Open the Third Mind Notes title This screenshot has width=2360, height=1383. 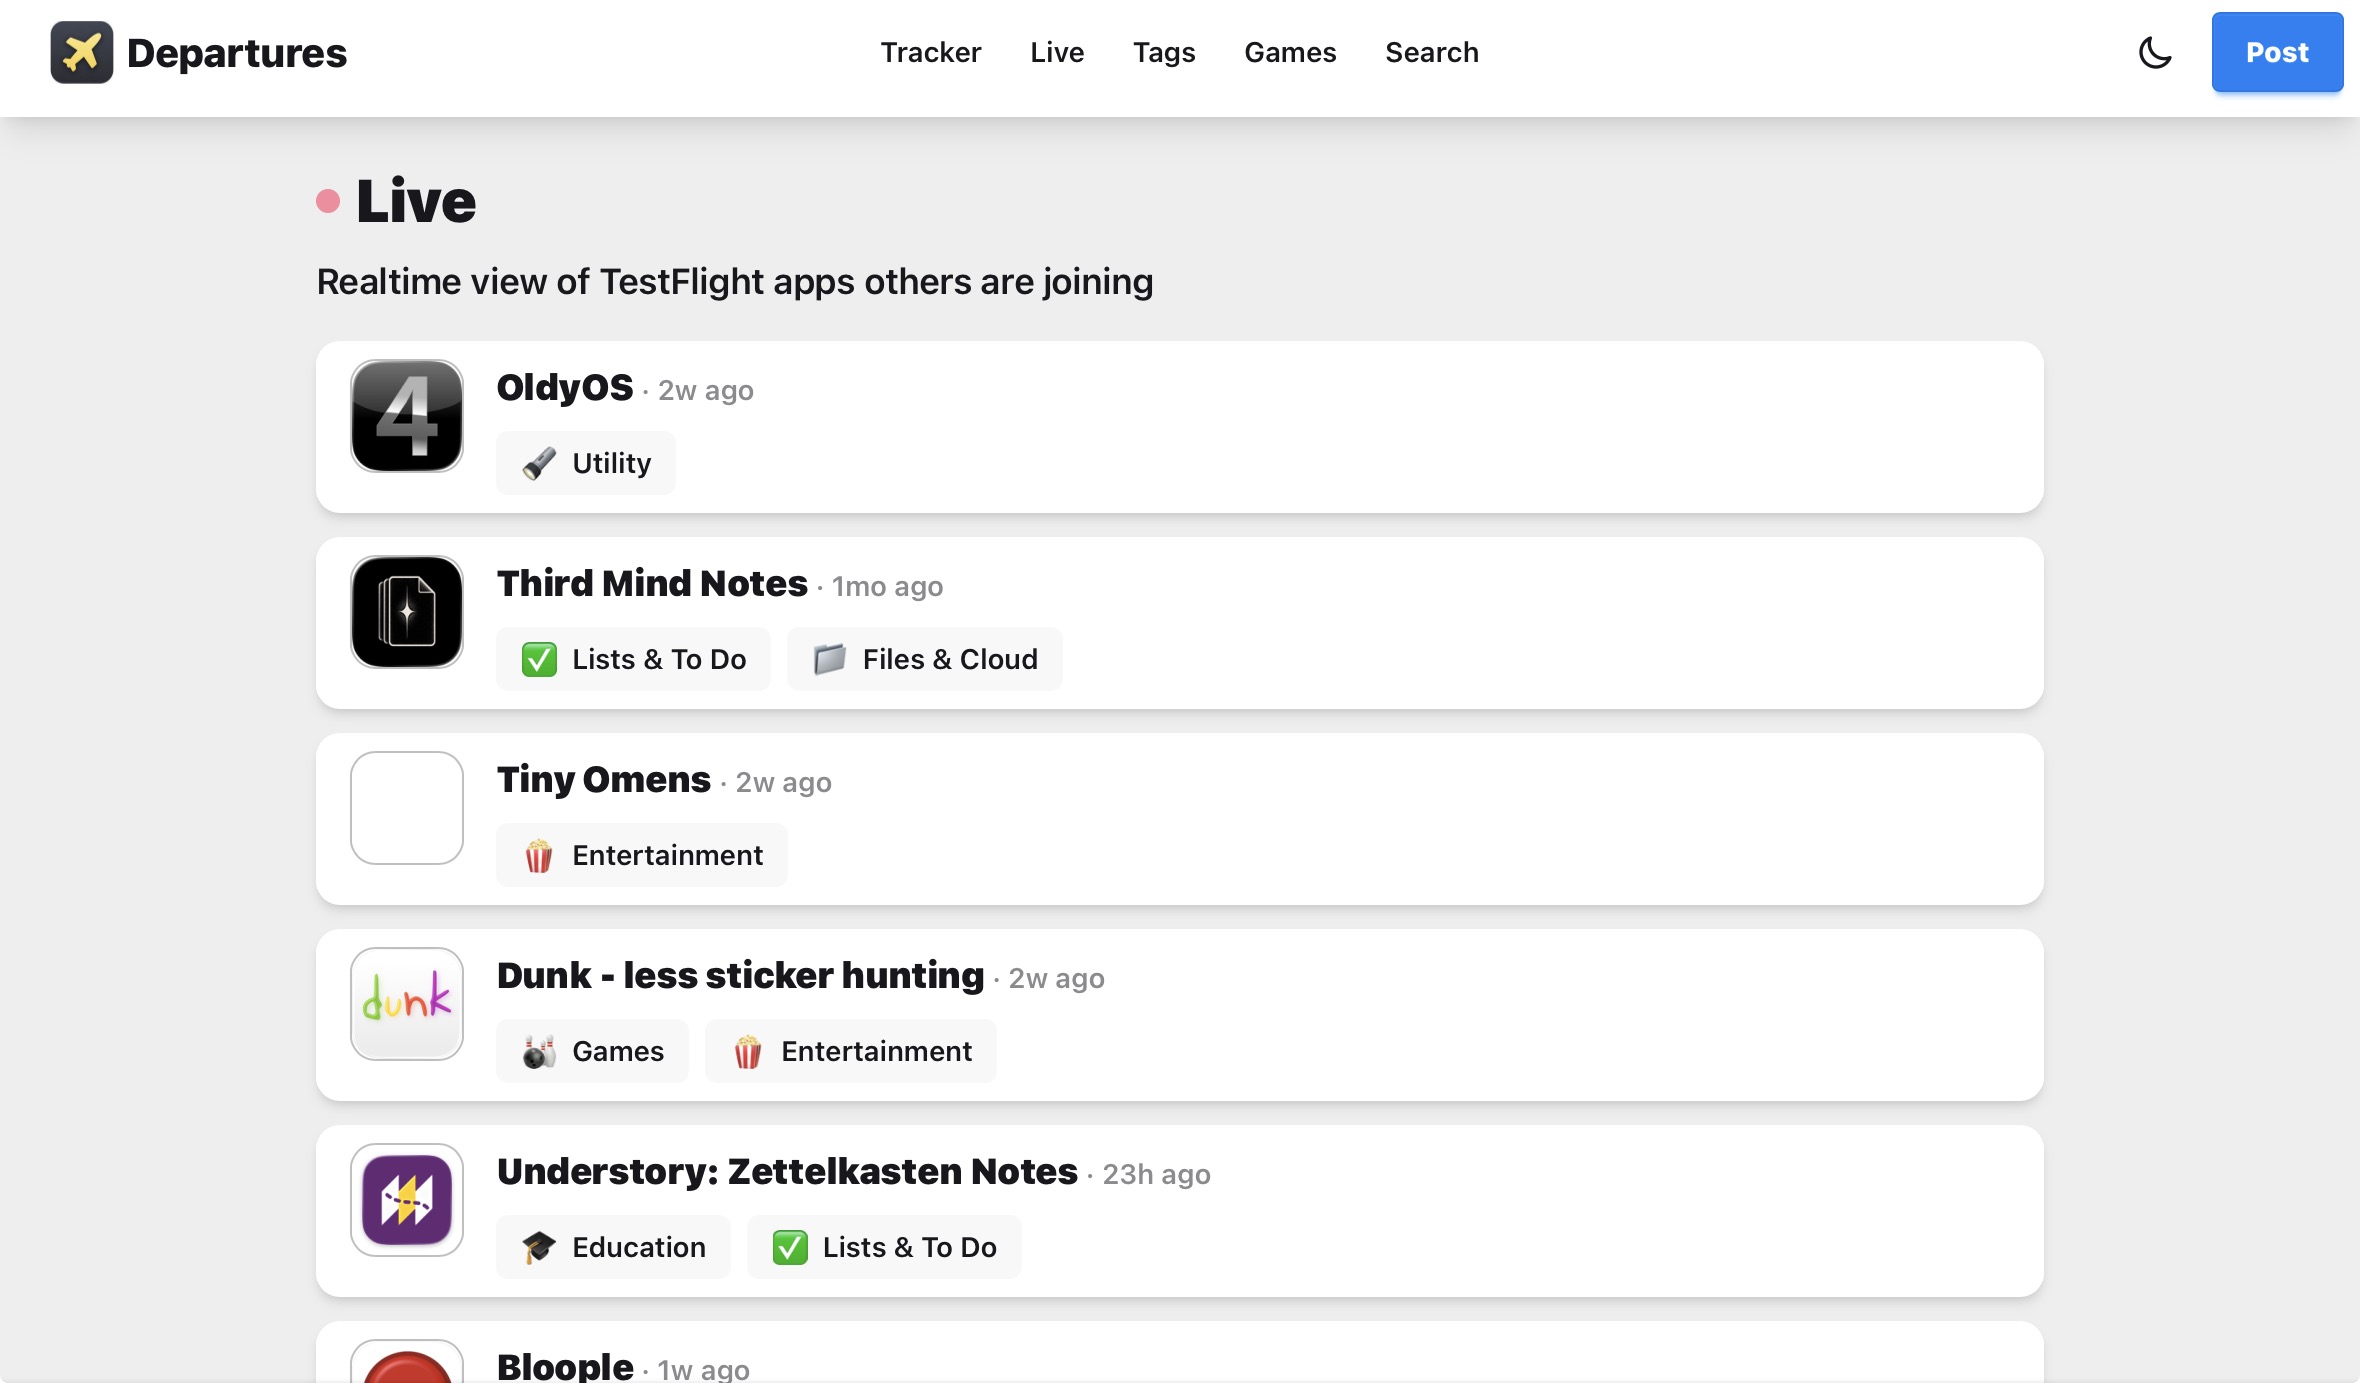click(x=652, y=583)
